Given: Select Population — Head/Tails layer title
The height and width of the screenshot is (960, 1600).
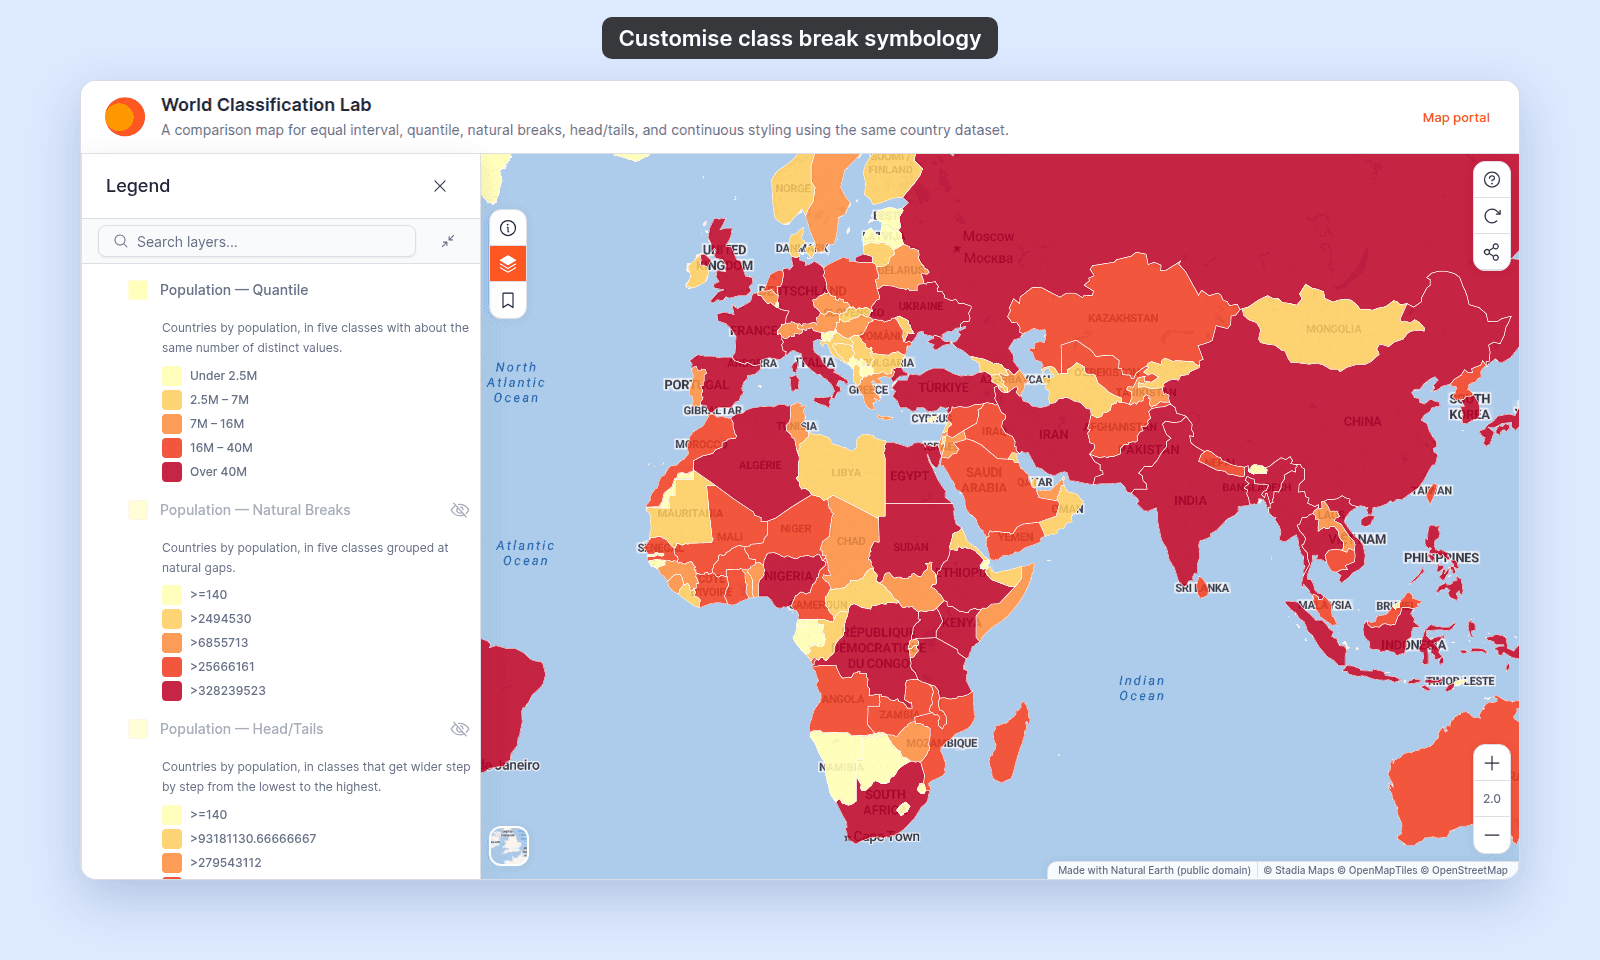Looking at the screenshot, I should click(242, 729).
